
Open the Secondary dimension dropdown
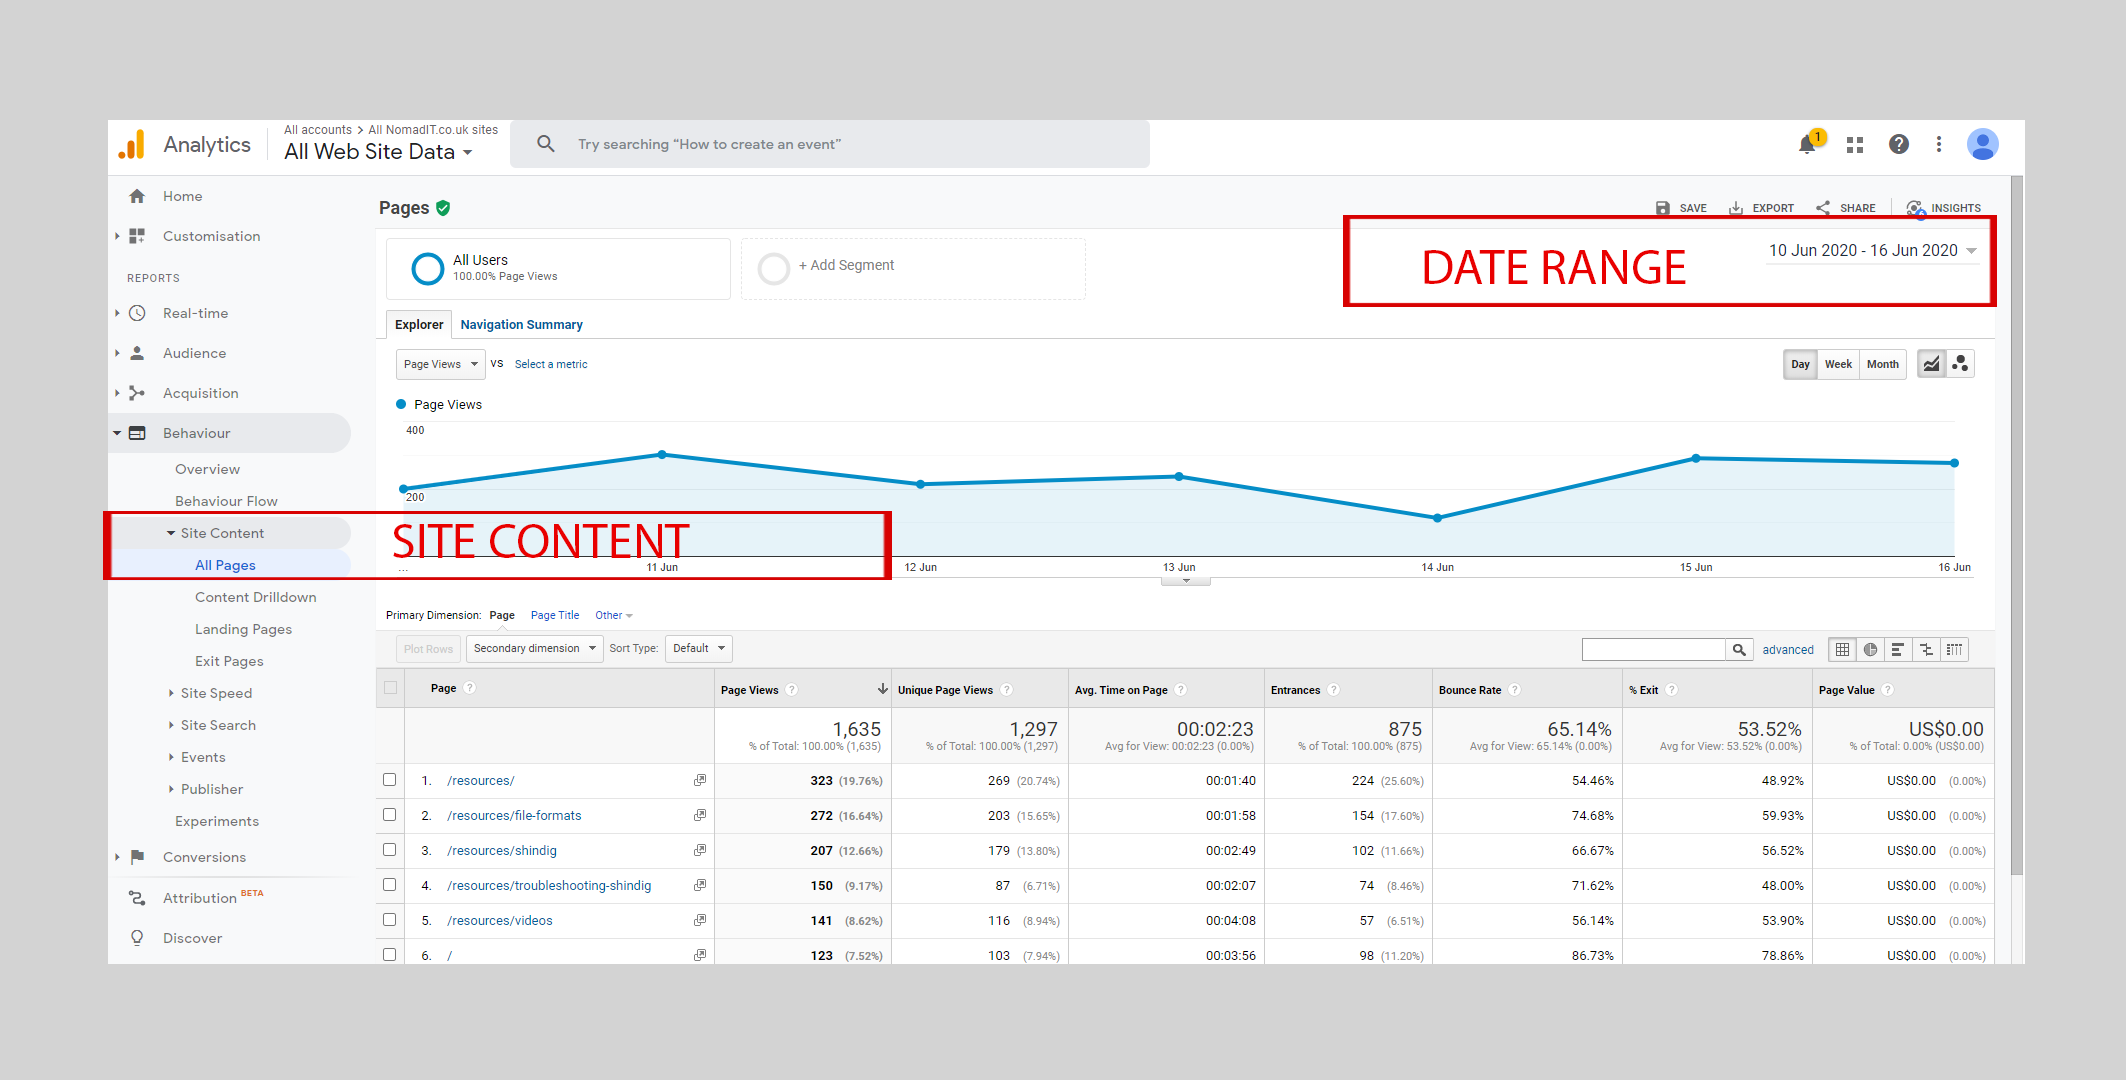coord(534,649)
